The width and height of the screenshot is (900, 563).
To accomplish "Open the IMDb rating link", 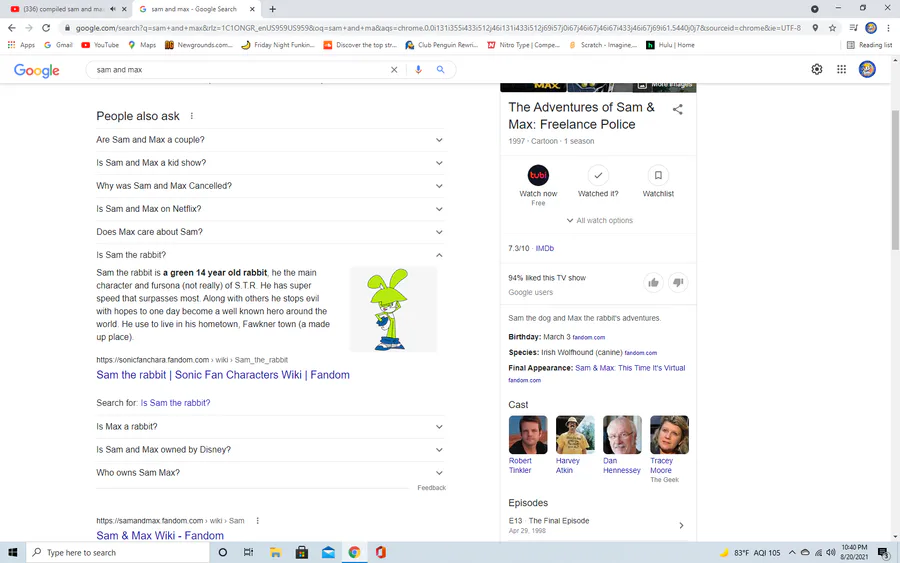I will tap(545, 249).
